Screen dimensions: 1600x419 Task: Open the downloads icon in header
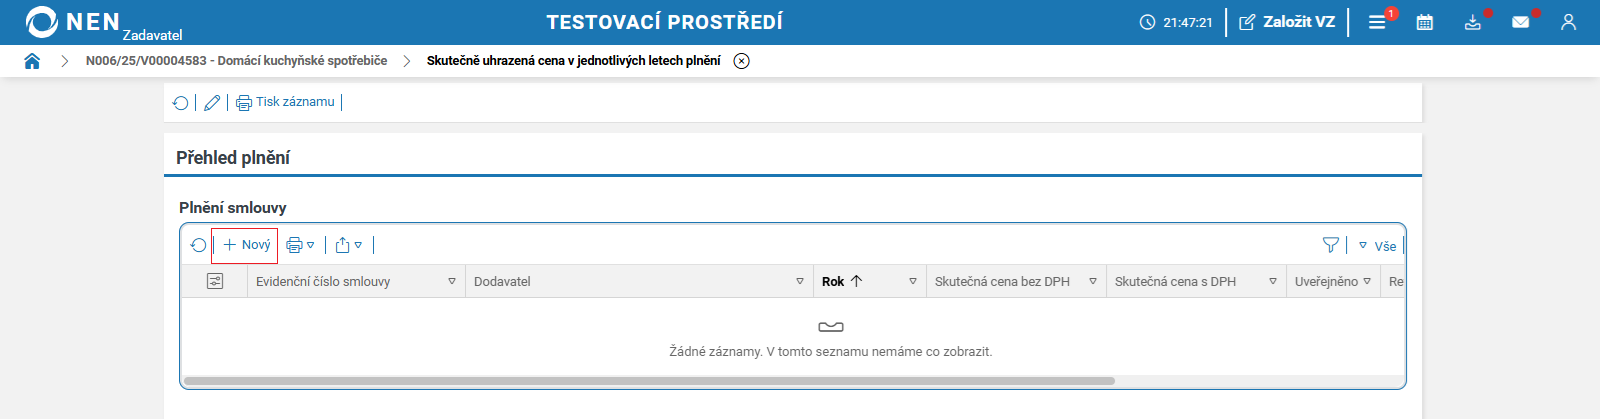(1473, 22)
